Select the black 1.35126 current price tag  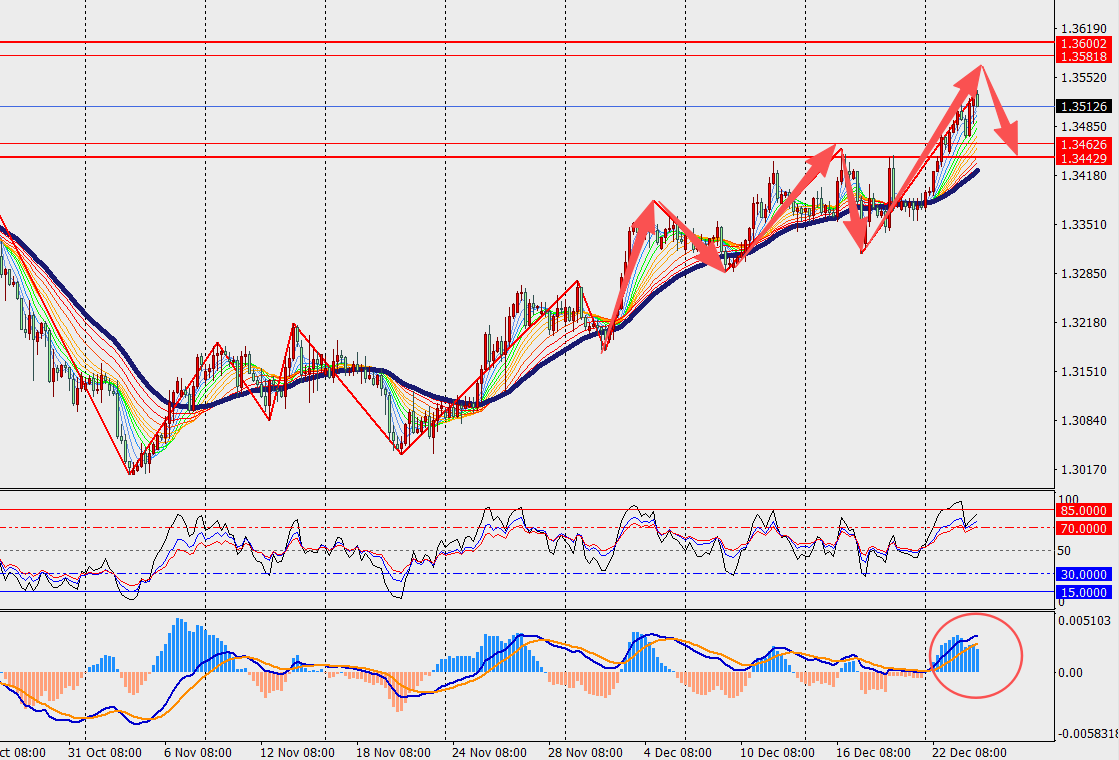pyautogui.click(x=1084, y=106)
